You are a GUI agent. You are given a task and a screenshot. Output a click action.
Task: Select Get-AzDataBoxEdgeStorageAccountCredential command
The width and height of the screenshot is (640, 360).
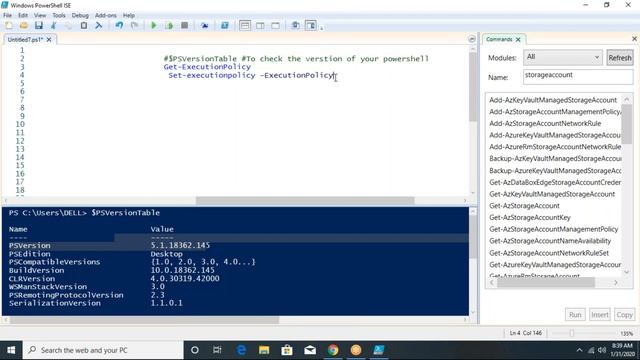[x=555, y=182]
